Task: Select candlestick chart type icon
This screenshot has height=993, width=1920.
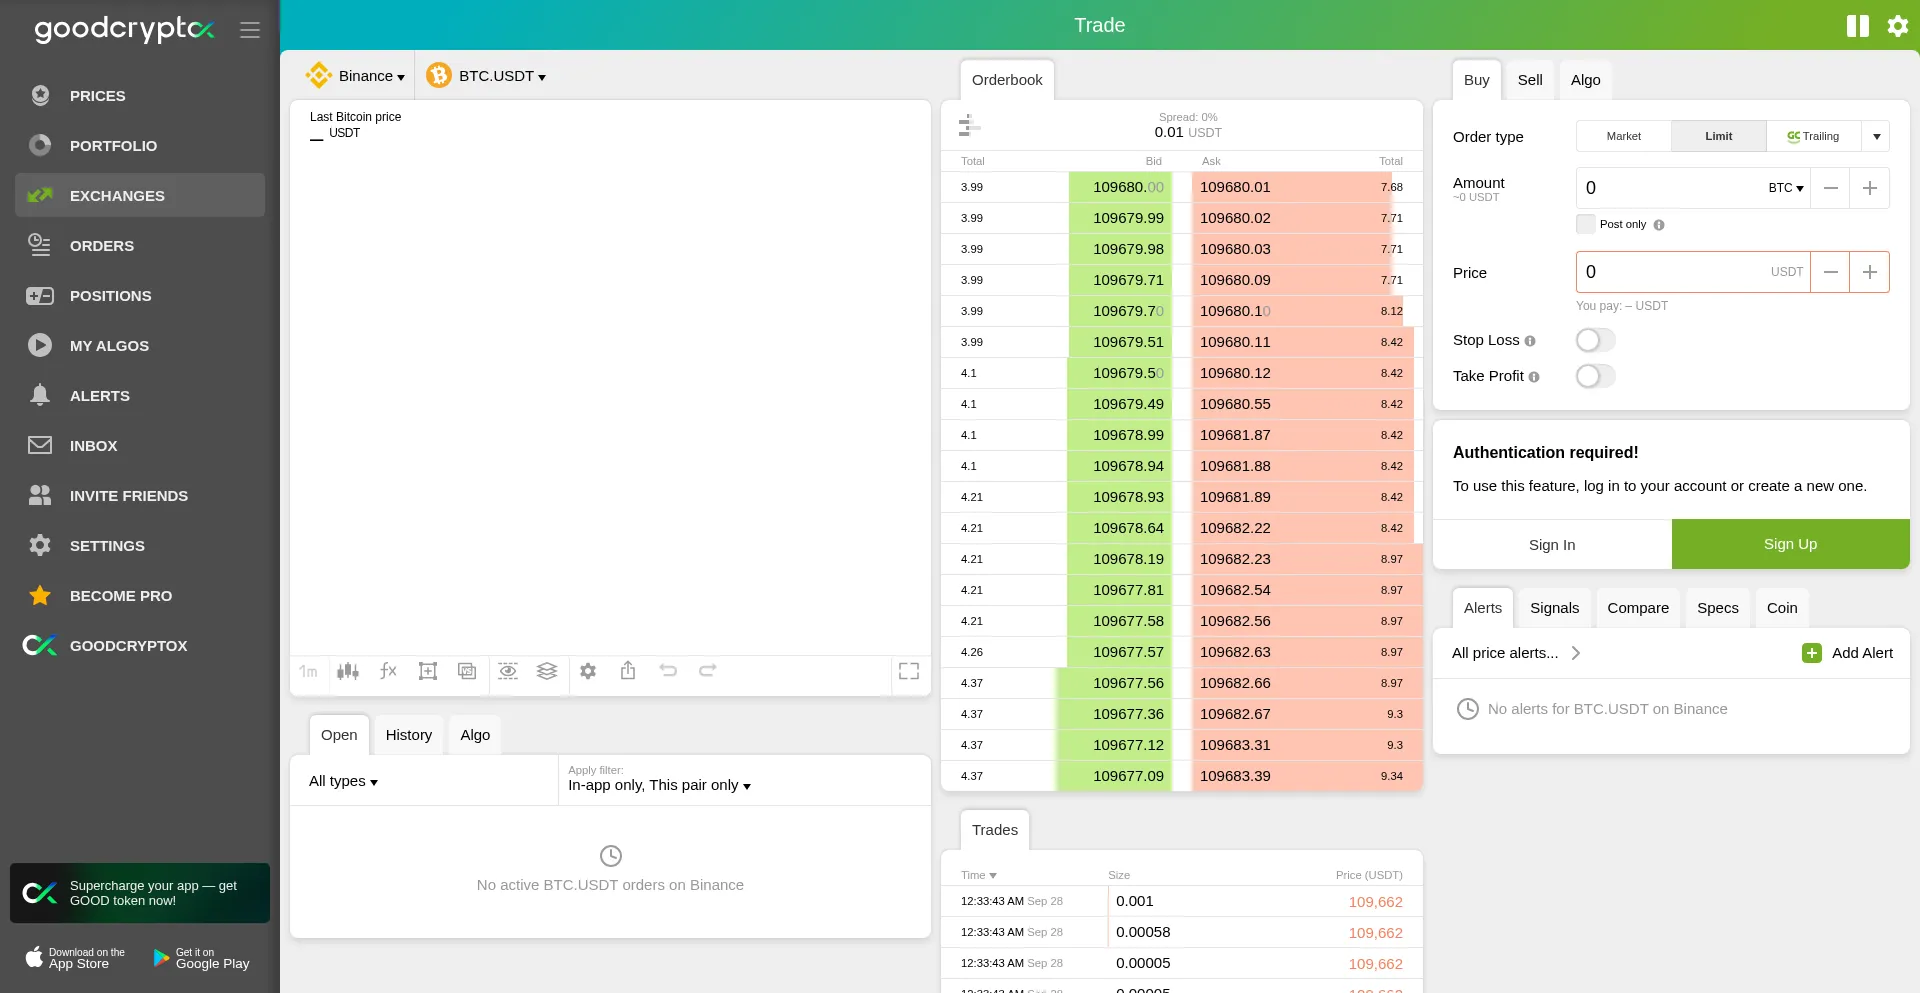Action: tap(348, 671)
